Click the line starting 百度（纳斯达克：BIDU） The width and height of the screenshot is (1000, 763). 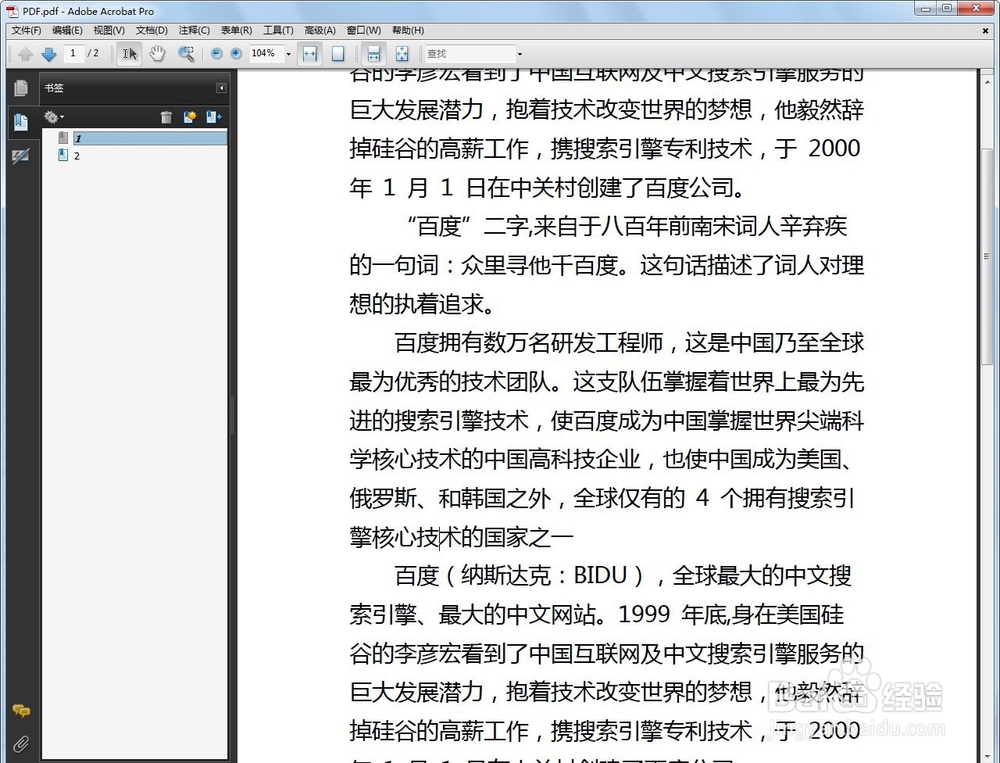[622, 575]
